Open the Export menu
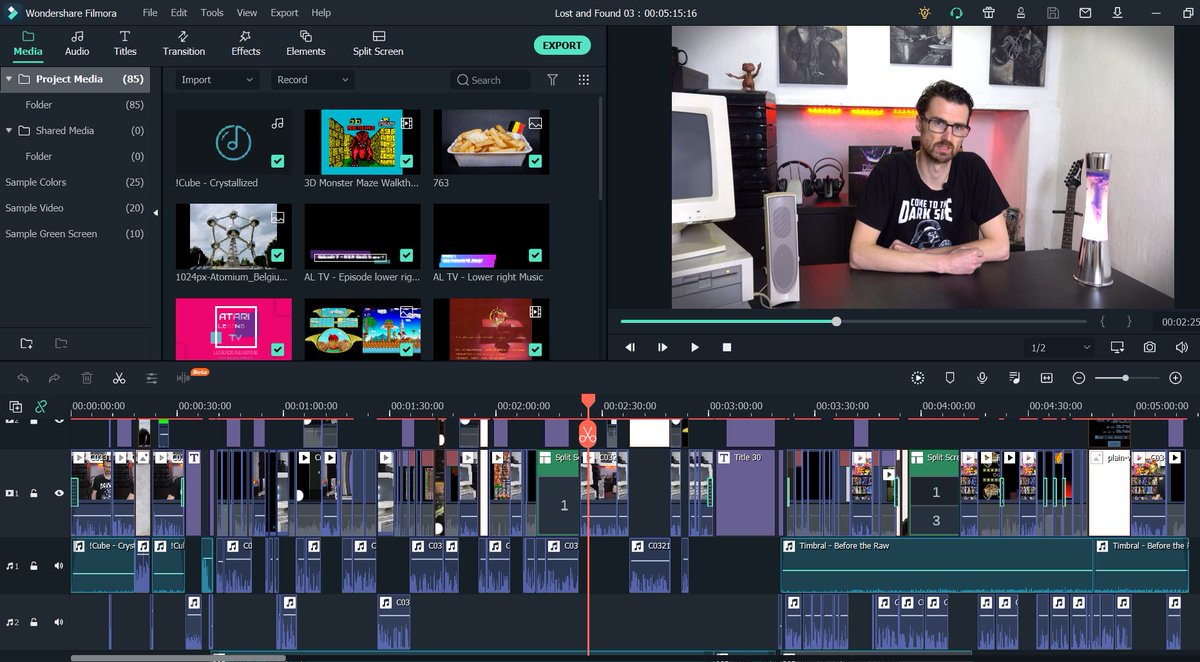The height and width of the screenshot is (662, 1200). (x=284, y=13)
